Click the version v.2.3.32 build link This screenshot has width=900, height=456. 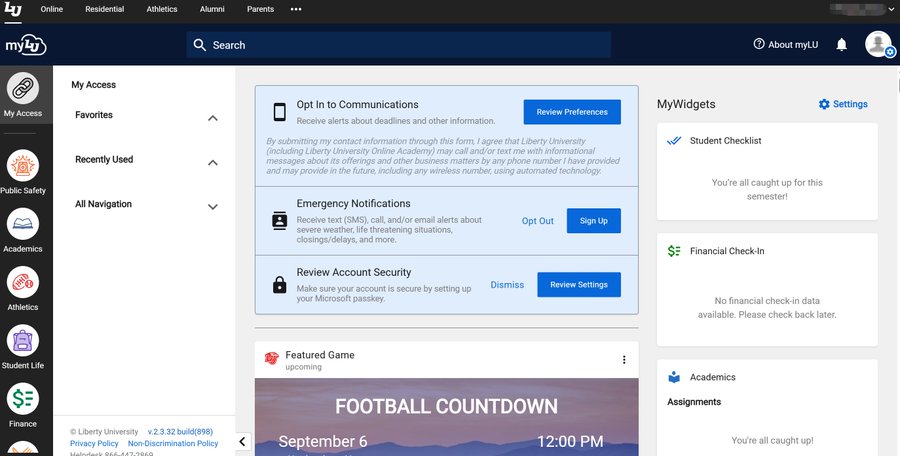coord(180,431)
